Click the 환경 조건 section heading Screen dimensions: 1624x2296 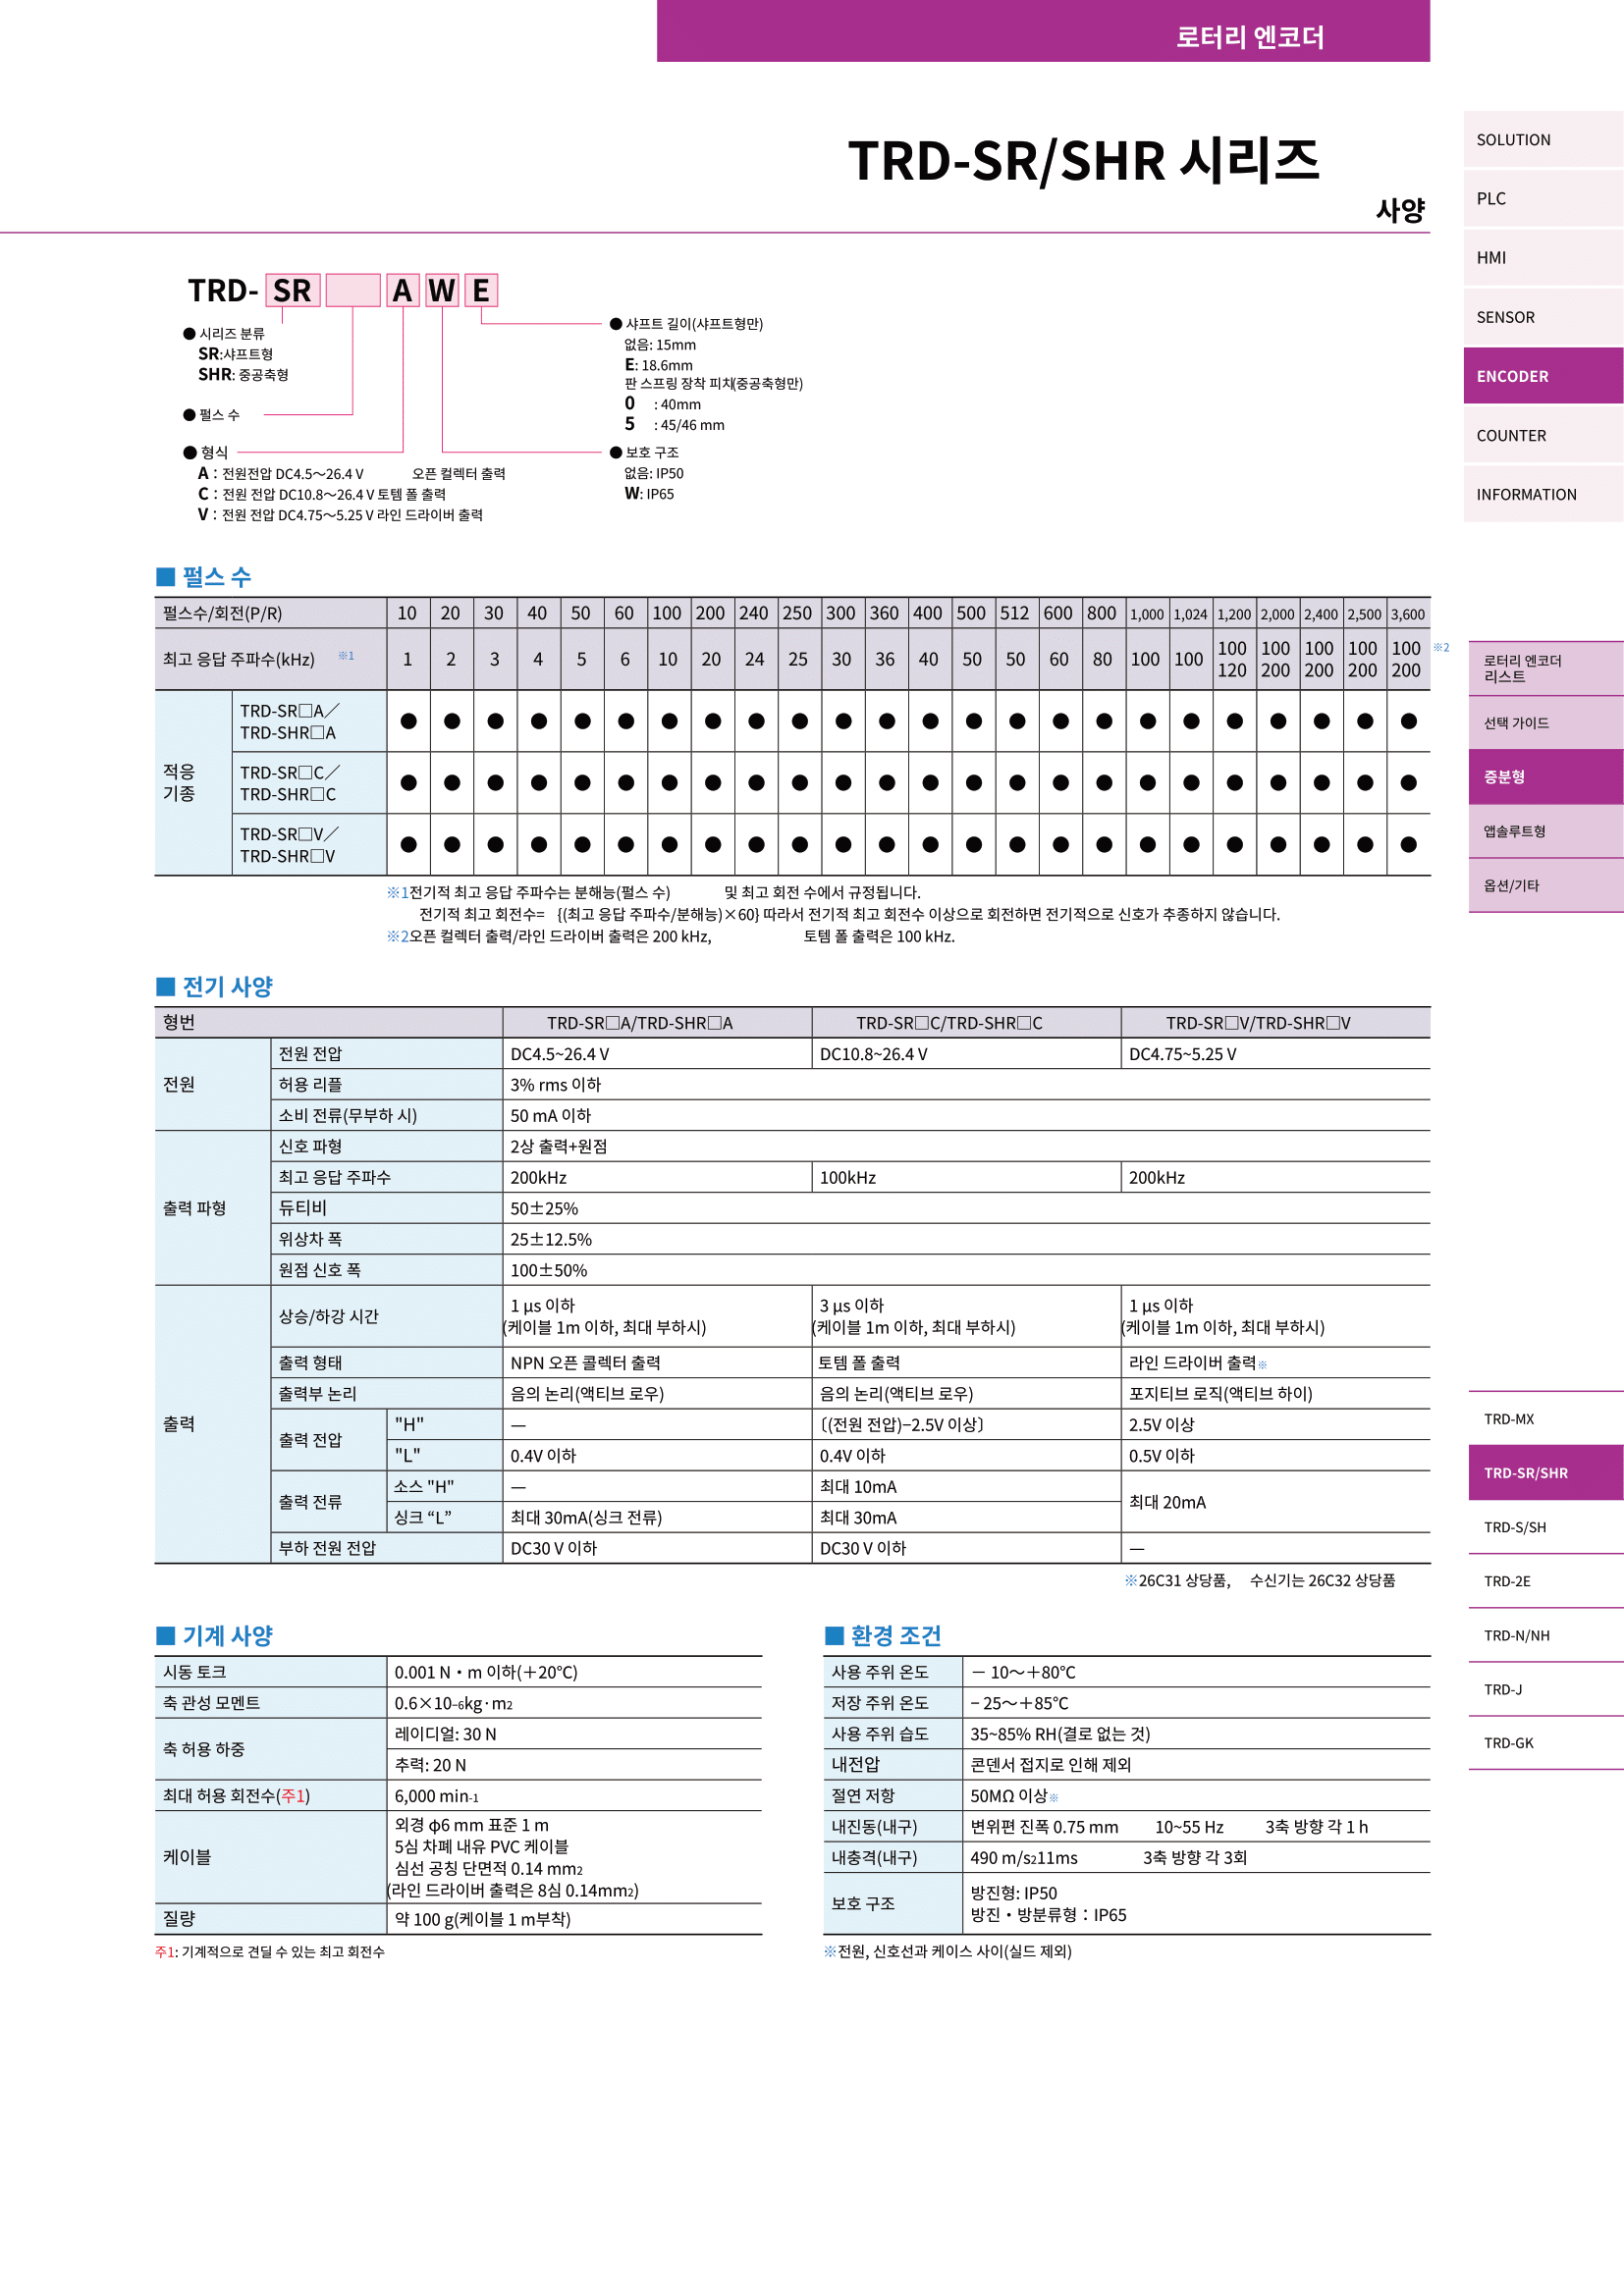883,1635
